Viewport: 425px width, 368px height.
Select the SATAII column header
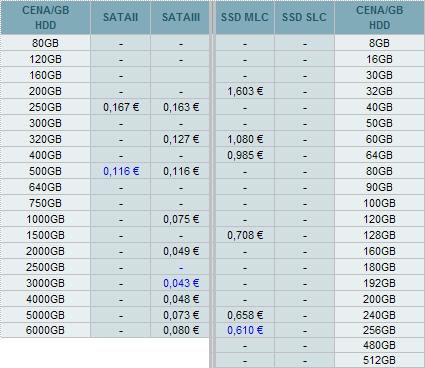tap(120, 17)
